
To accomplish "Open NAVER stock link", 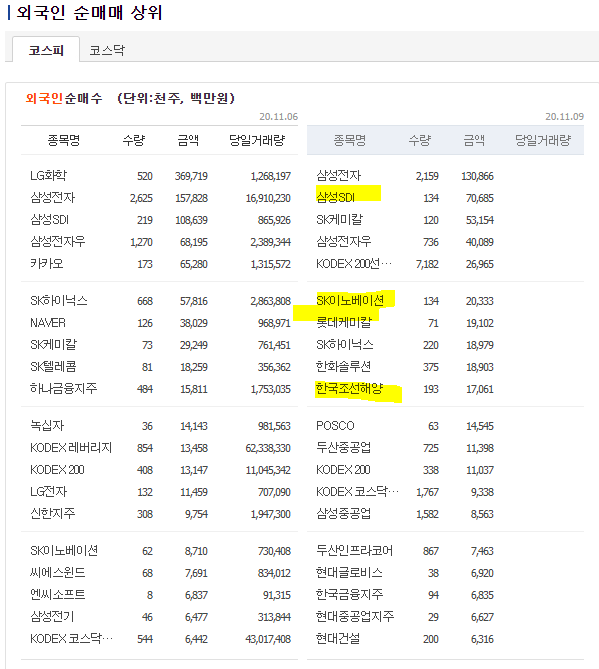I will 48,323.
